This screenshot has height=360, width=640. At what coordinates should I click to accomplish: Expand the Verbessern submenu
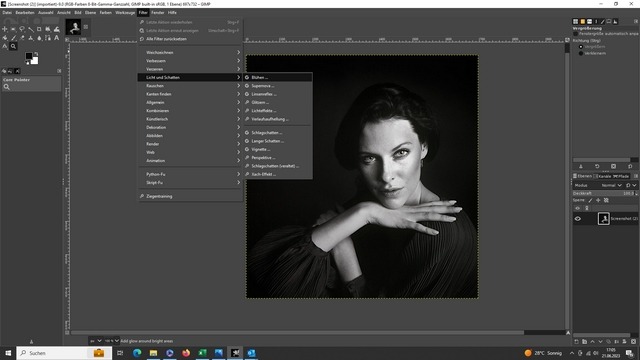pyautogui.click(x=190, y=61)
